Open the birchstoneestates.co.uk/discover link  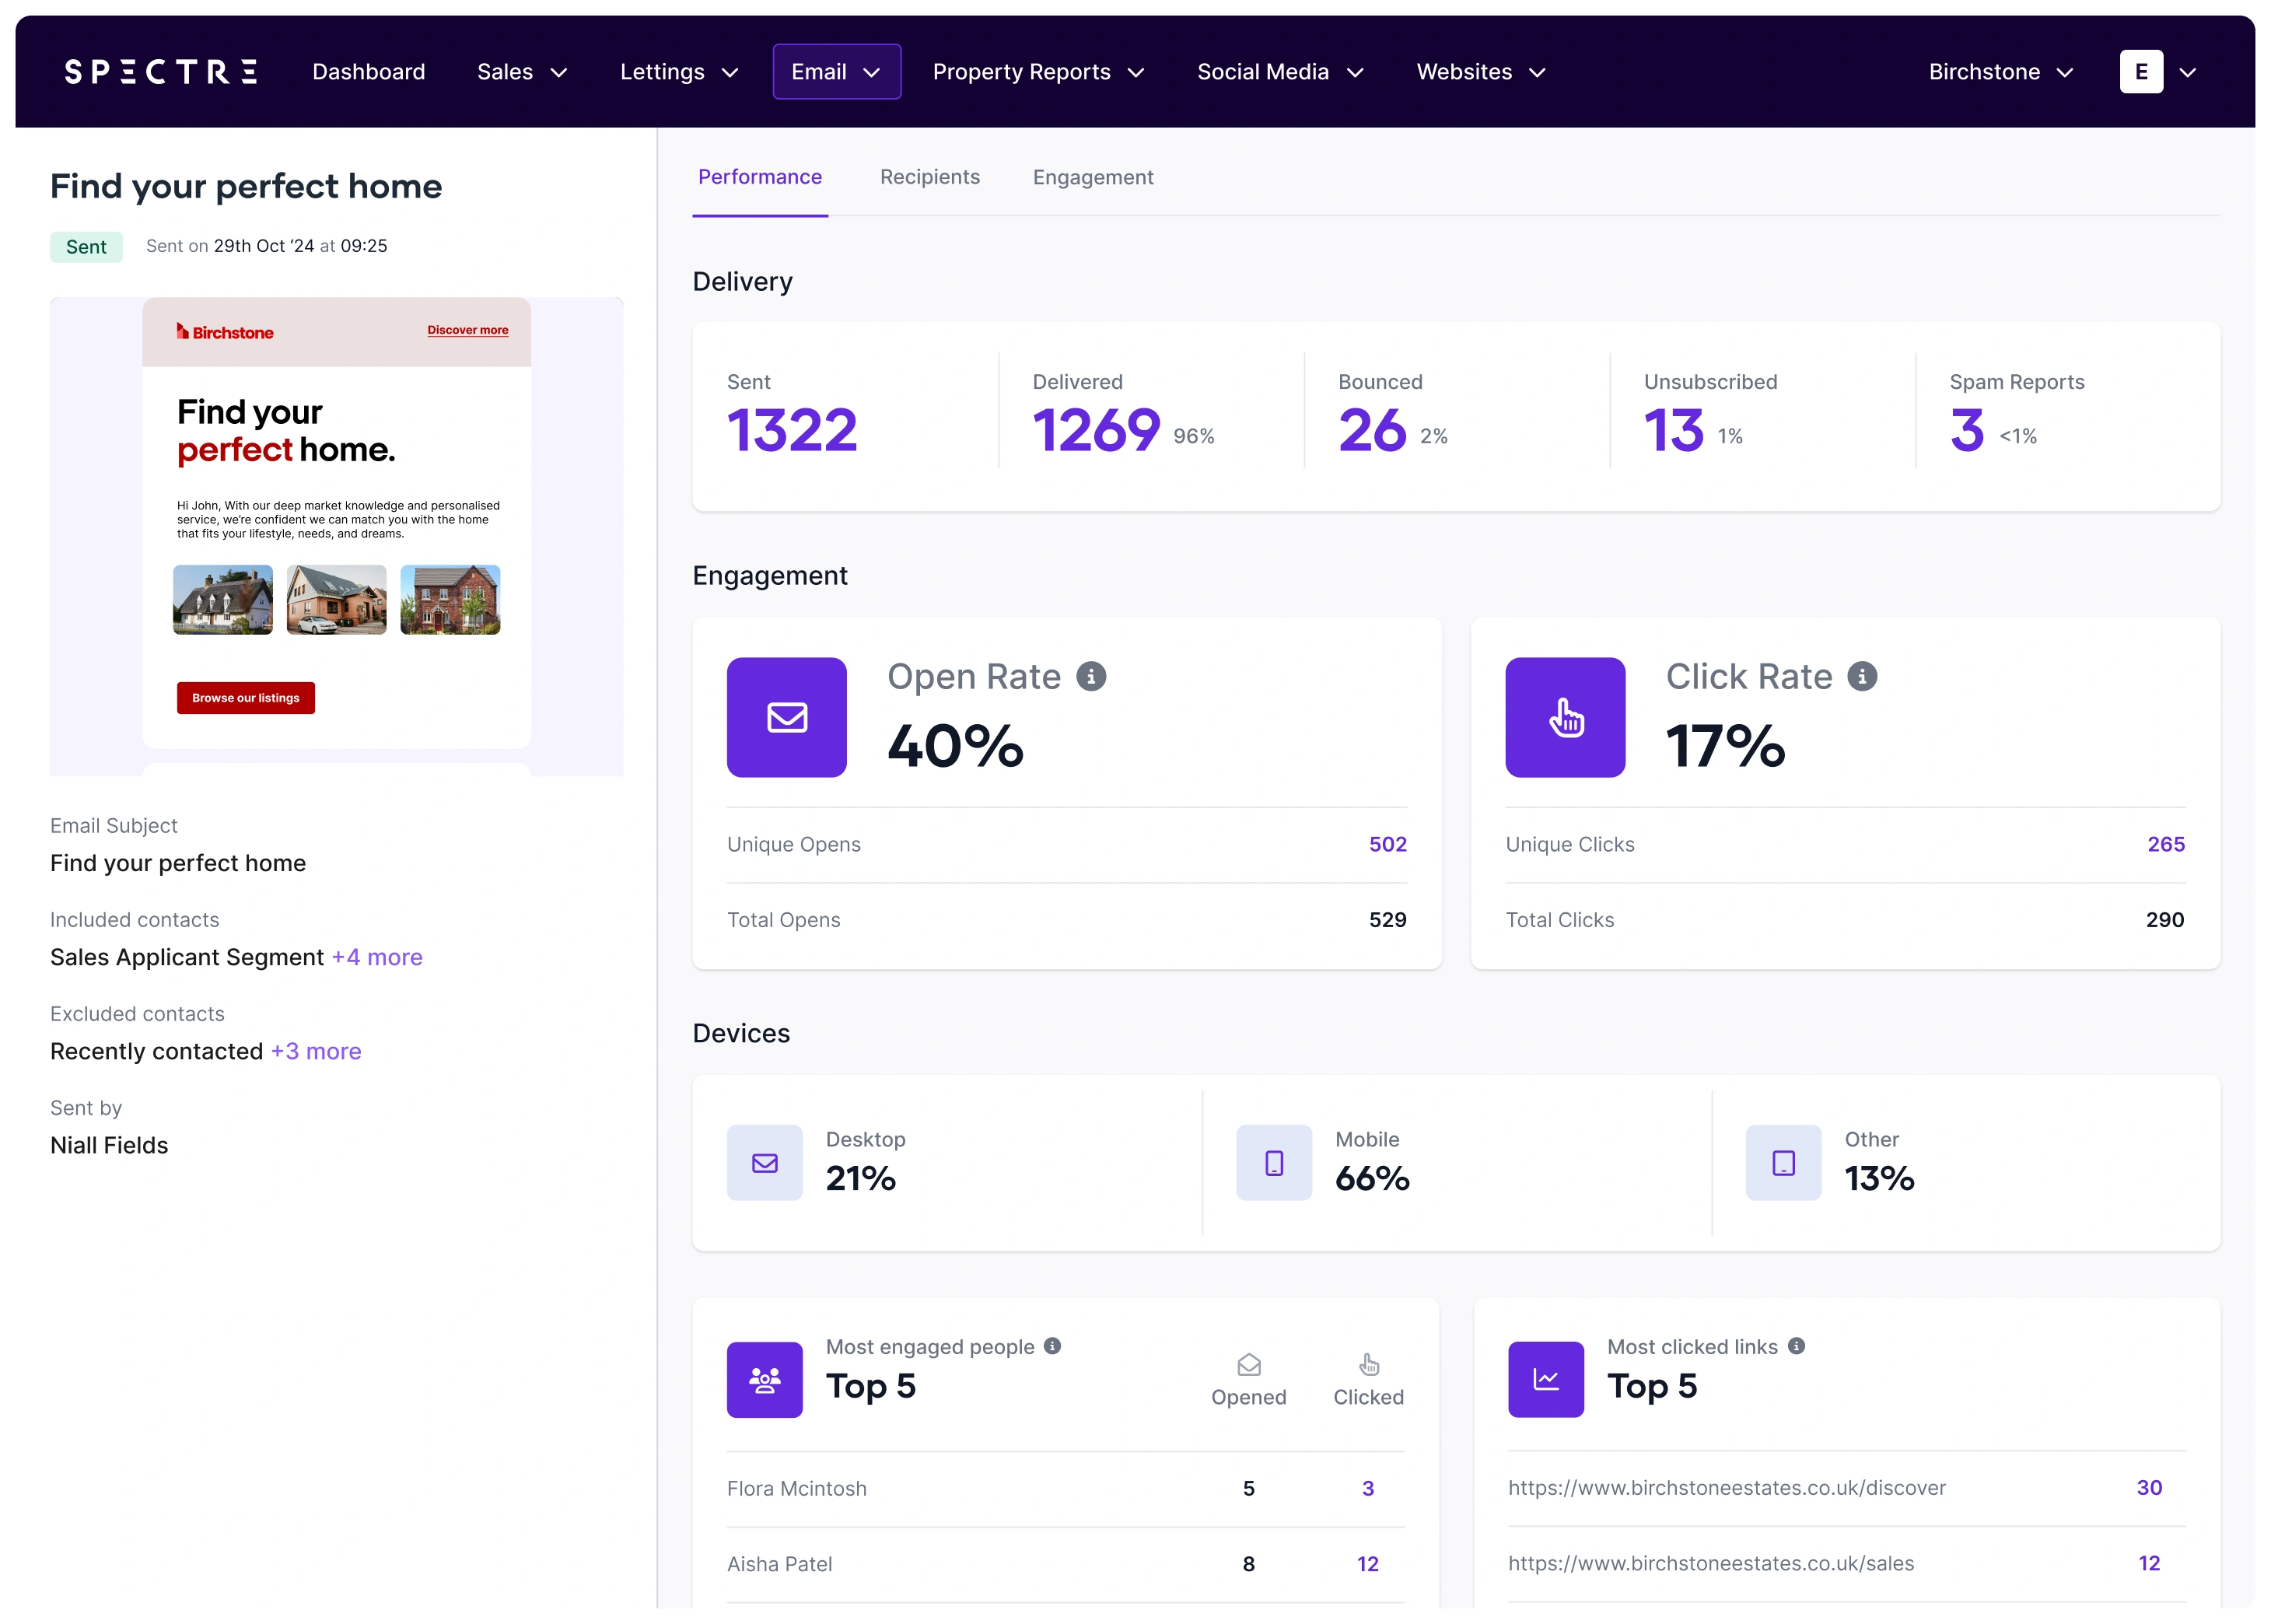point(1726,1488)
